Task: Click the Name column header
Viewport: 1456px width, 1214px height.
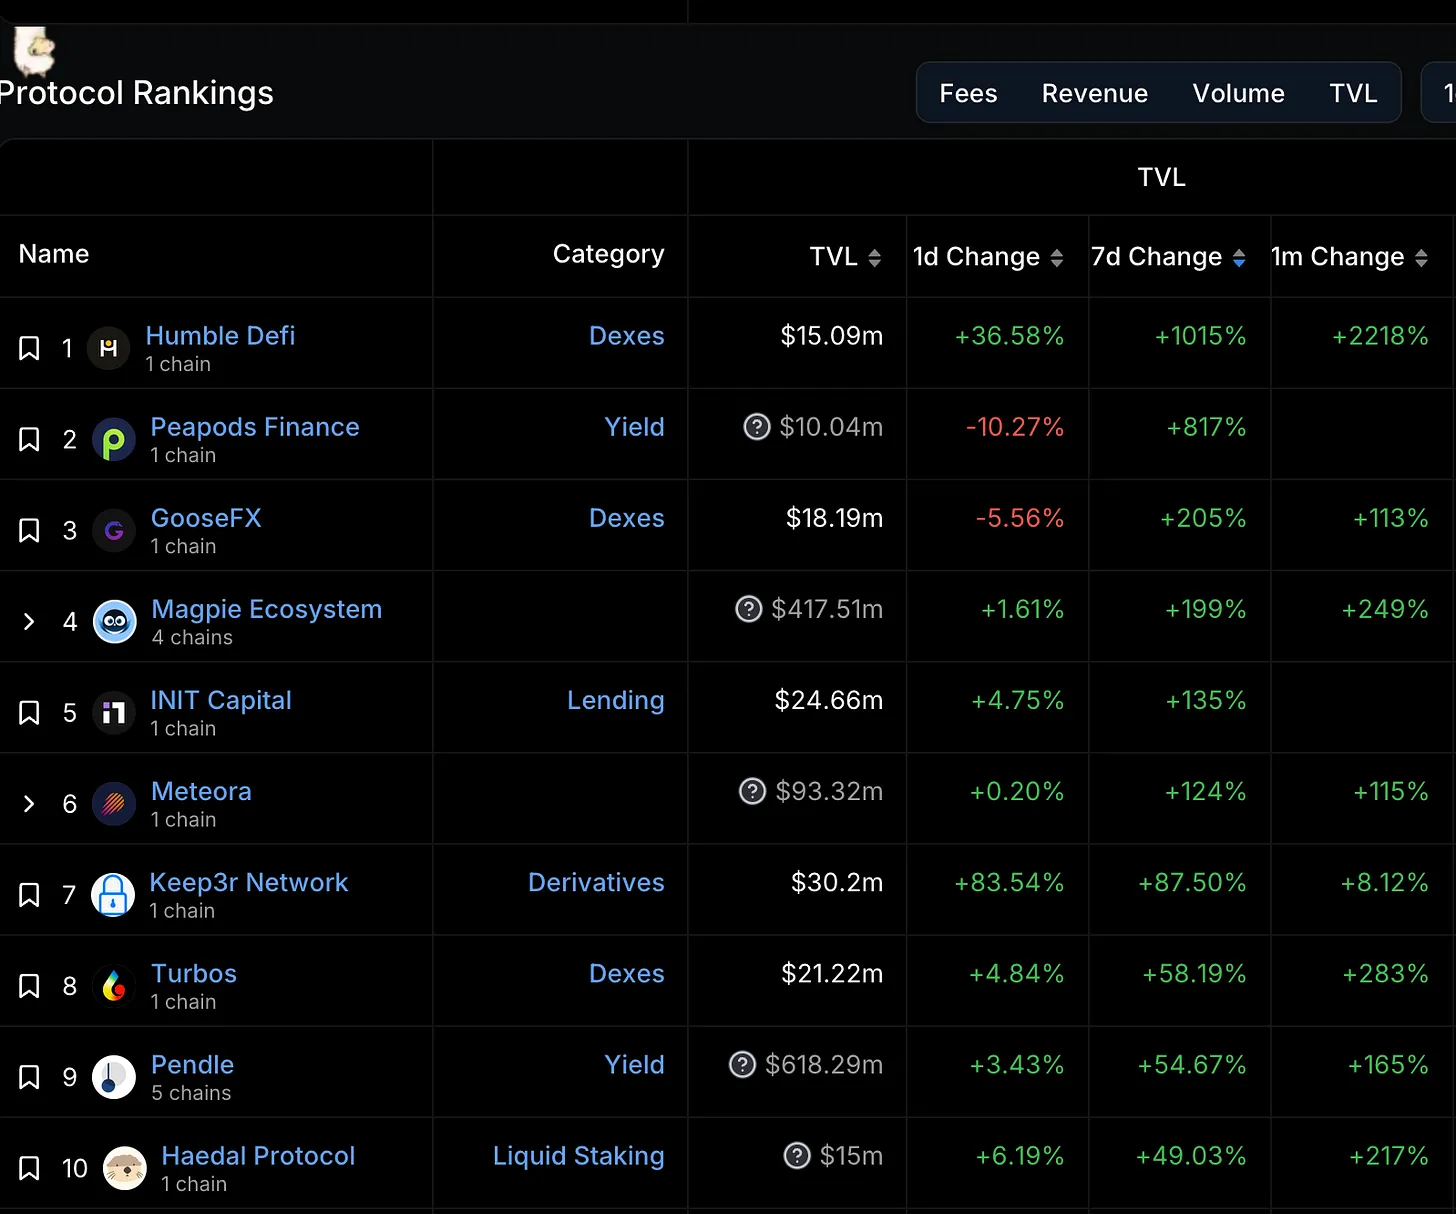Action: (54, 254)
